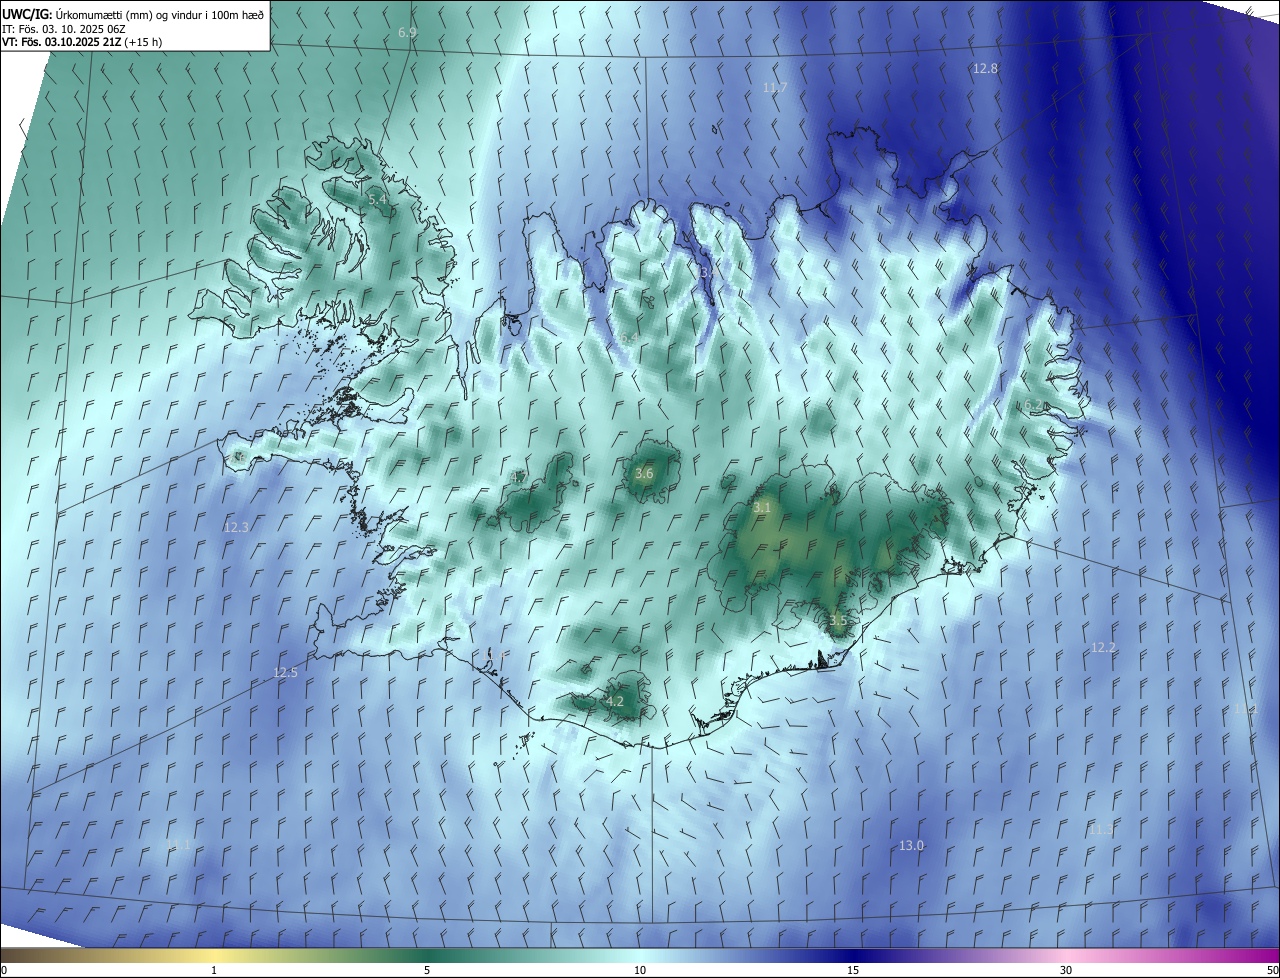Click the 'VT: Fös. 03.10.2025 21Z (+15 h)' line
Viewport: 1280px width, 978px height.
pos(82,42)
